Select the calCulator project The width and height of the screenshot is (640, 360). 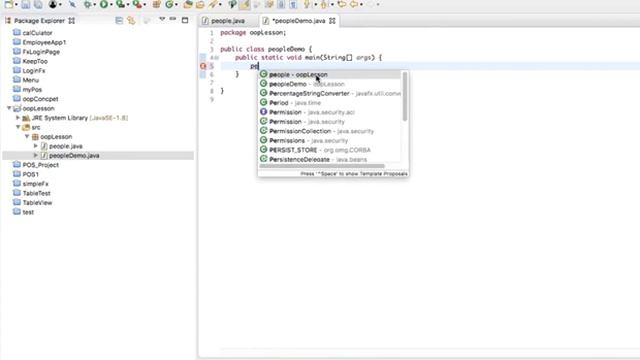[x=33, y=33]
